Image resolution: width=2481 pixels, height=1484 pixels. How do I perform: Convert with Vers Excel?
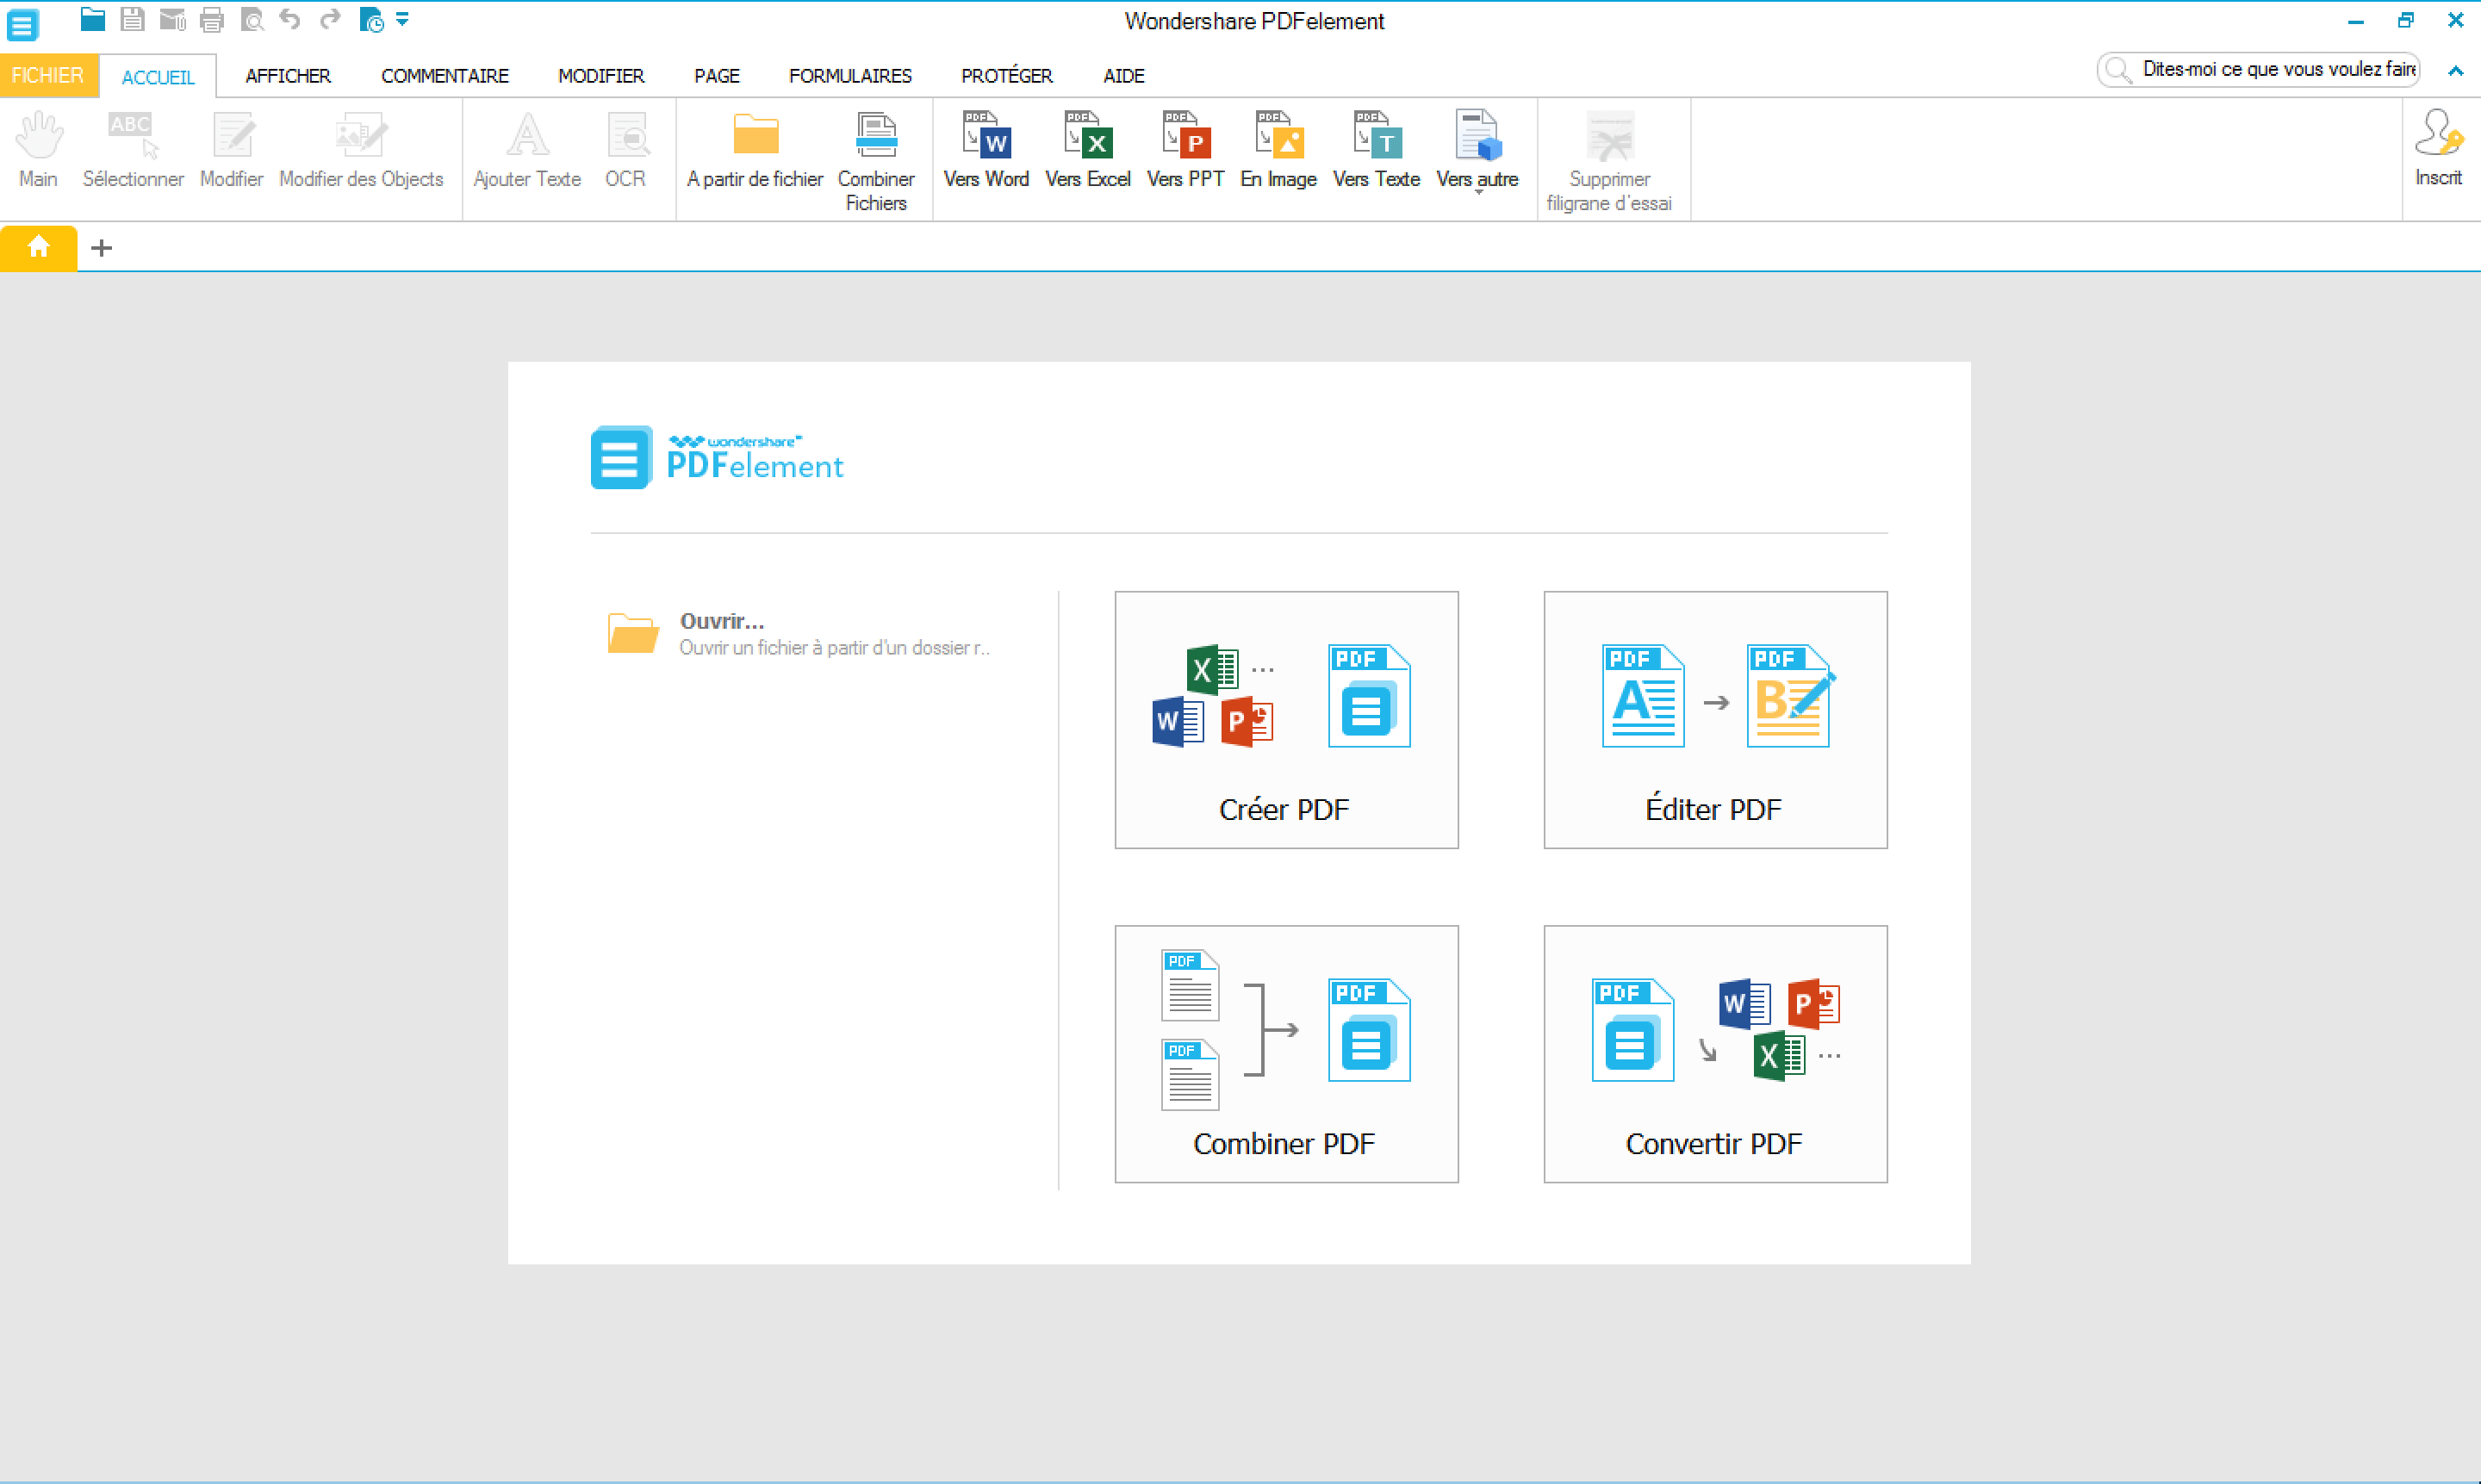[1088, 150]
